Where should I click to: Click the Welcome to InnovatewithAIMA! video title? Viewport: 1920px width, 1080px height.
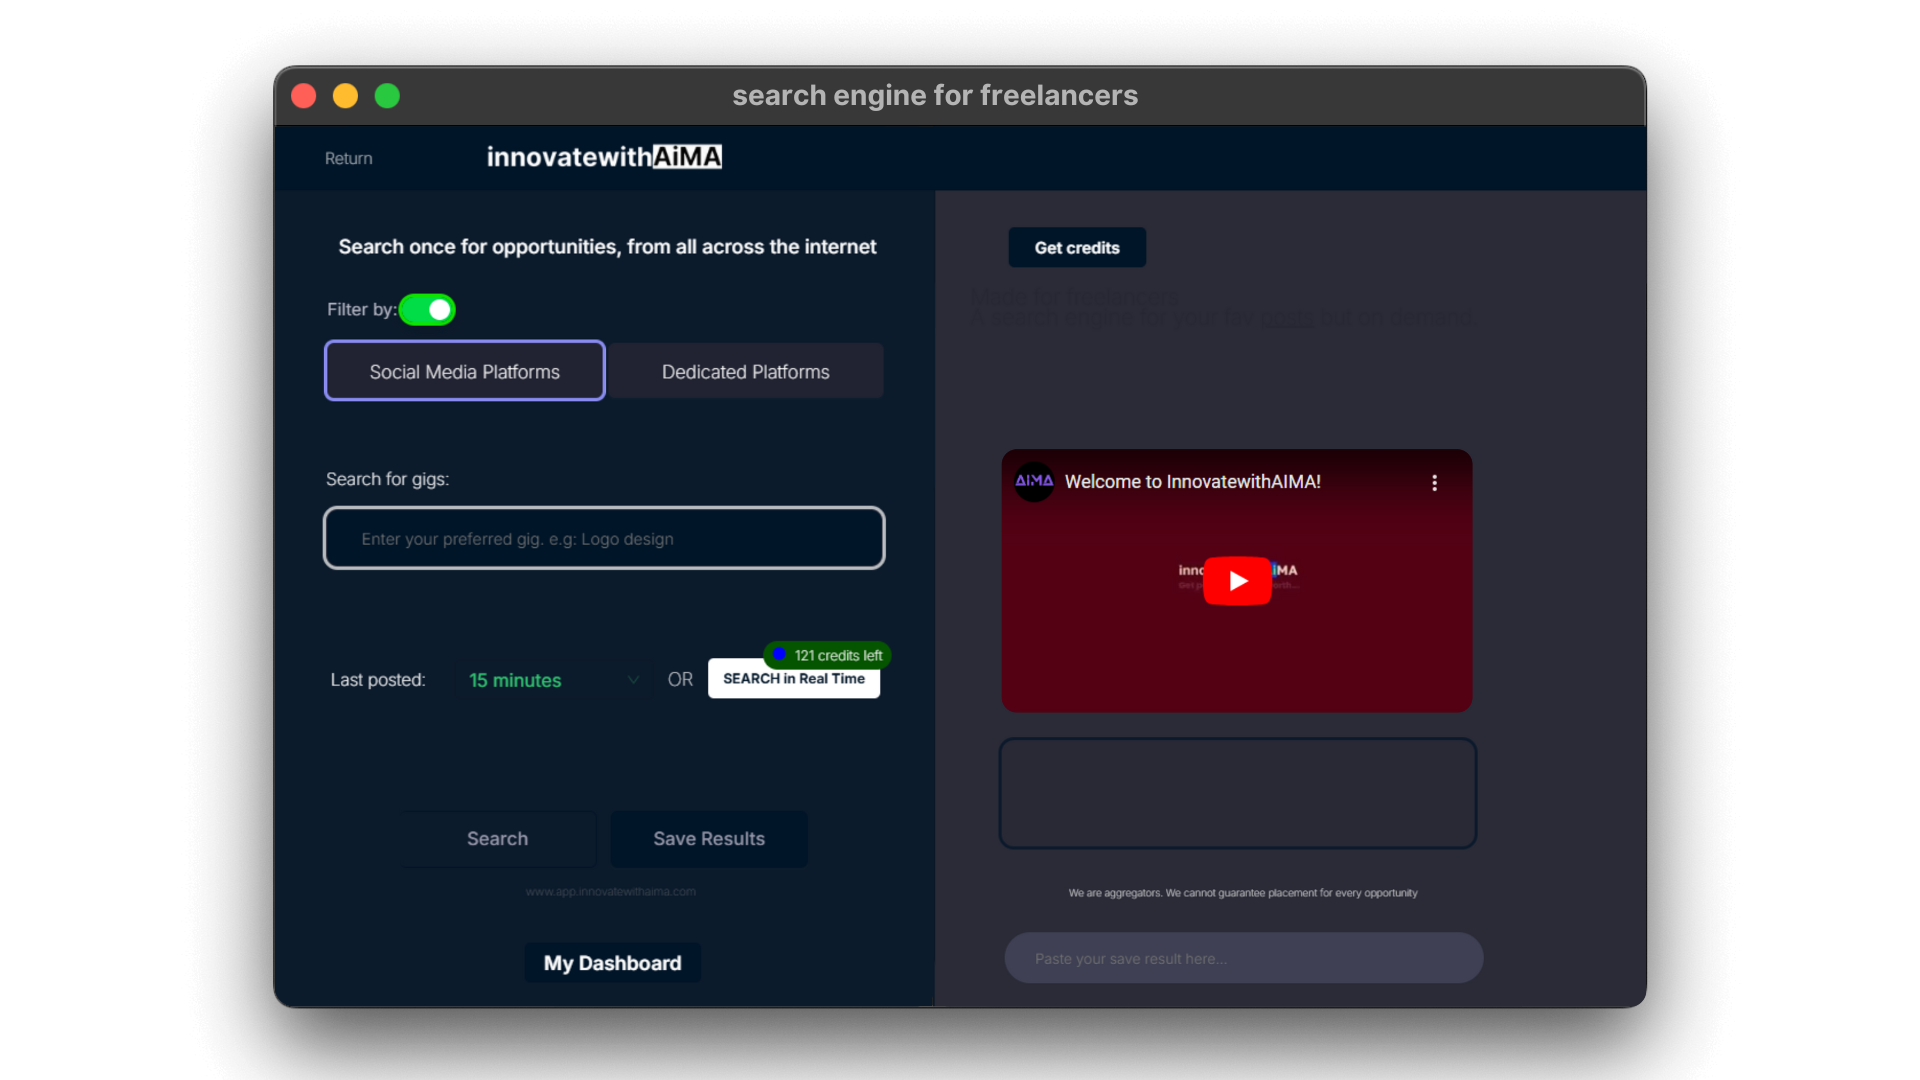[x=1193, y=481]
